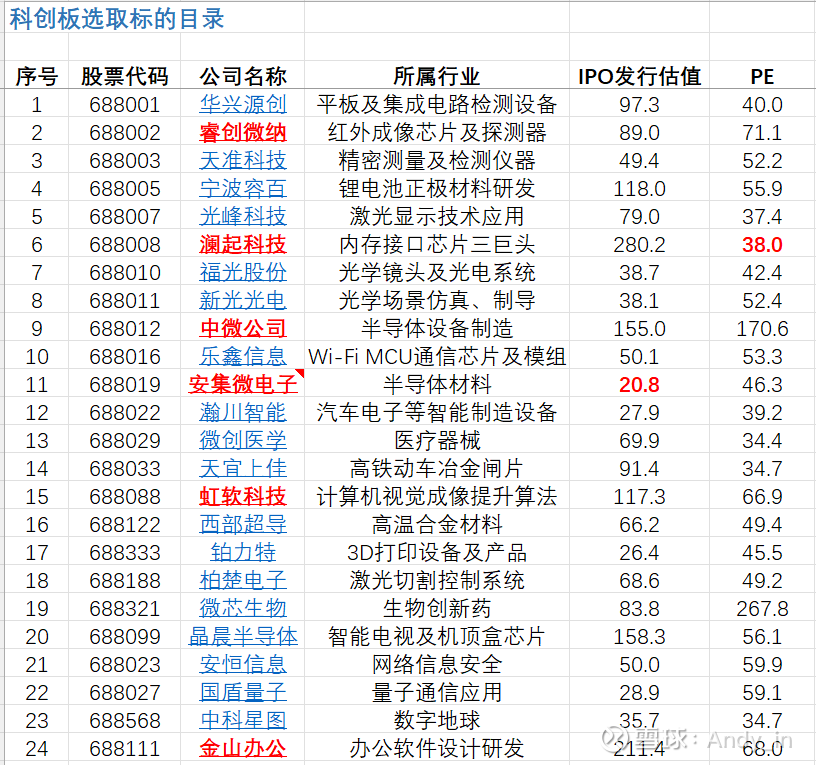The height and width of the screenshot is (765, 816).
Task: Select stock code cell 688001
Action: 124,105
